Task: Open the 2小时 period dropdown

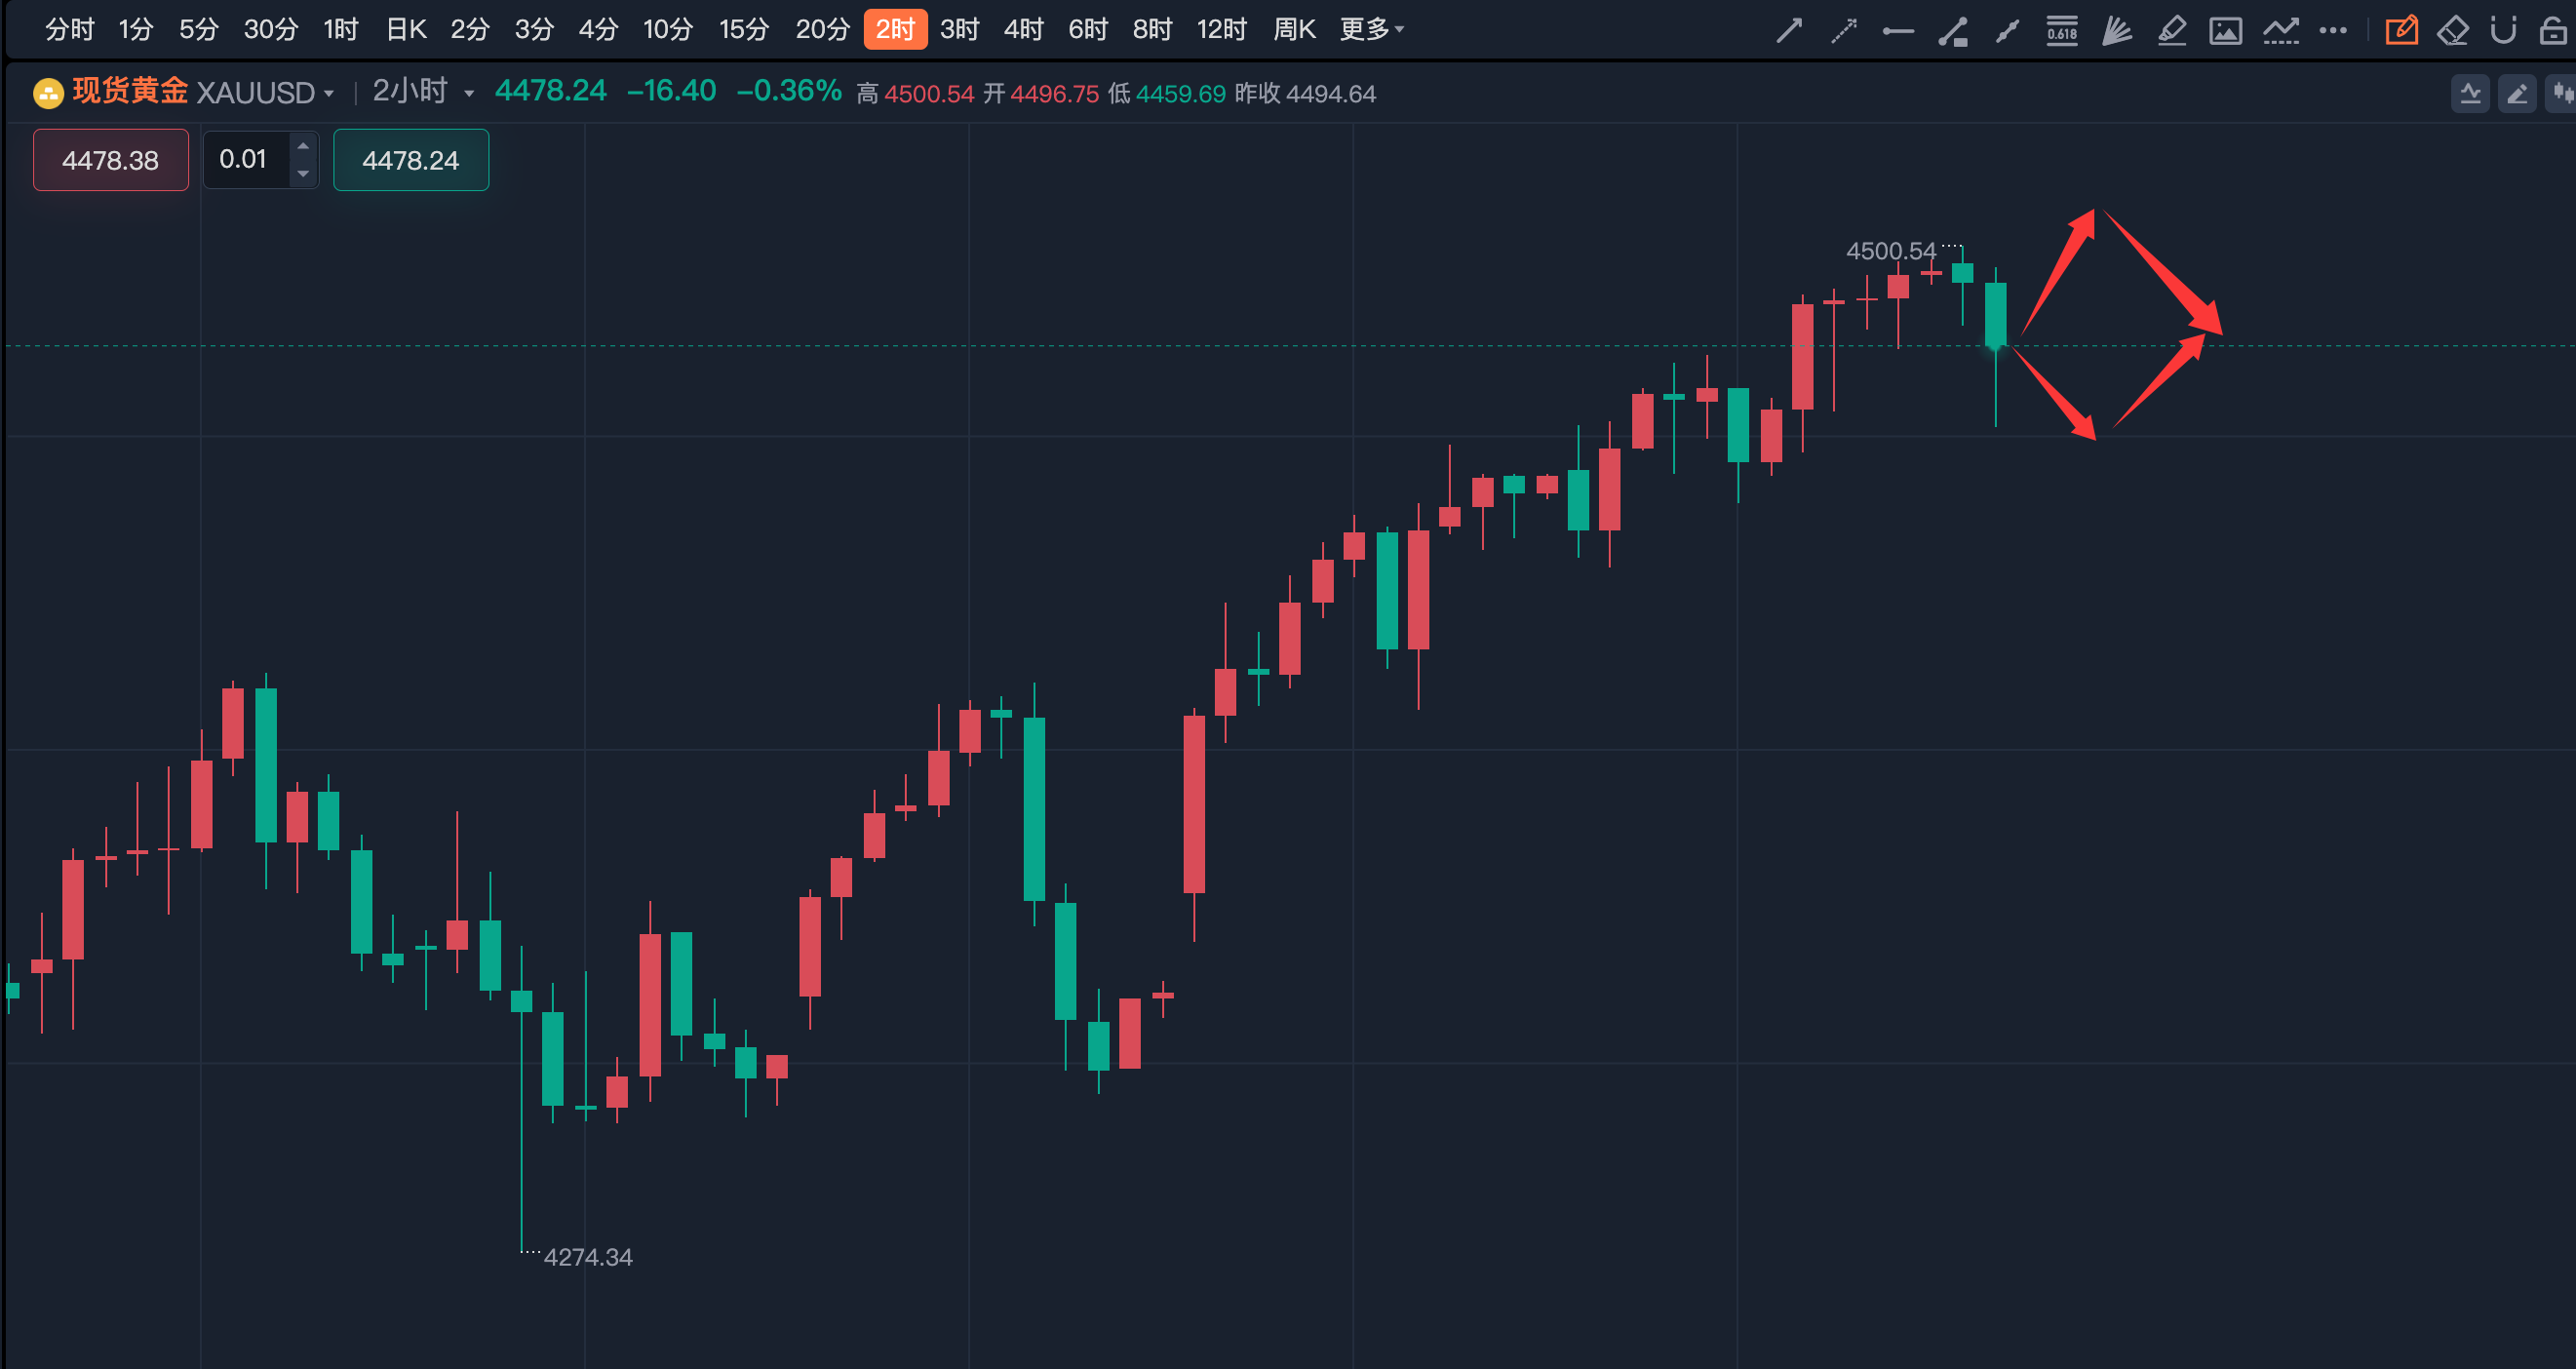Action: point(422,92)
